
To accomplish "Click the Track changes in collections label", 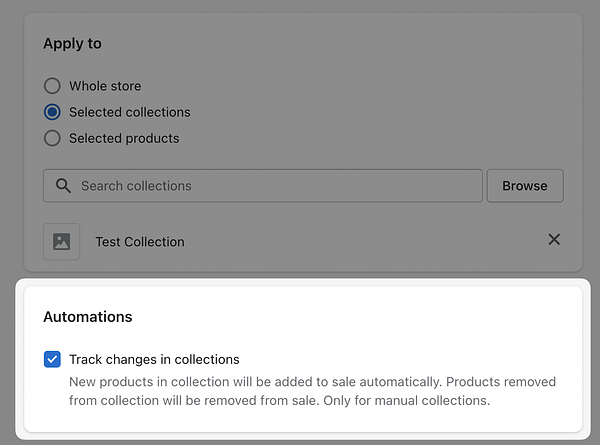I will (154, 359).
